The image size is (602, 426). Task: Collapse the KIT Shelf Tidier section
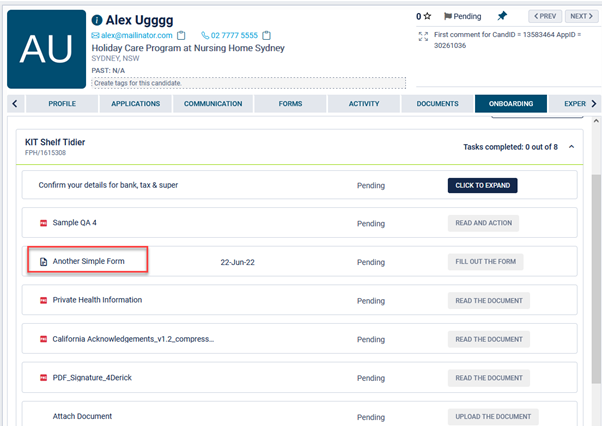[x=572, y=147]
